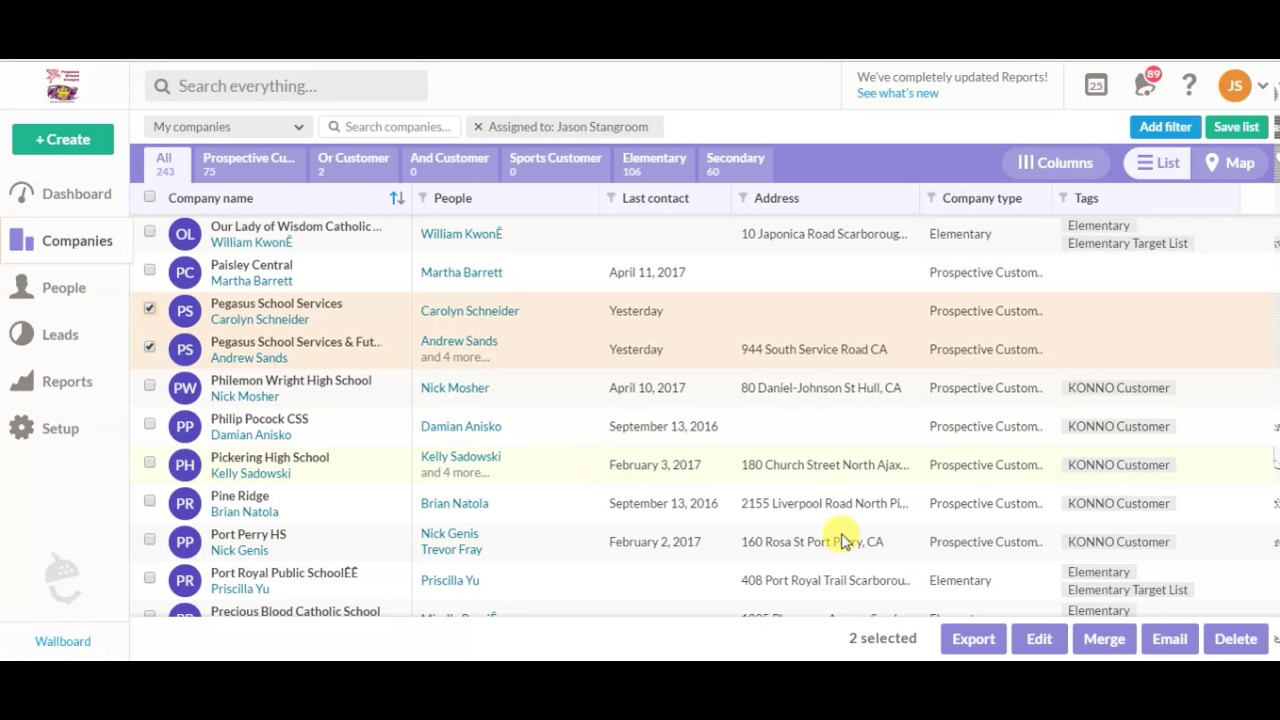Viewport: 1280px width, 720px height.
Task: Switch to Map view
Action: coord(1229,163)
